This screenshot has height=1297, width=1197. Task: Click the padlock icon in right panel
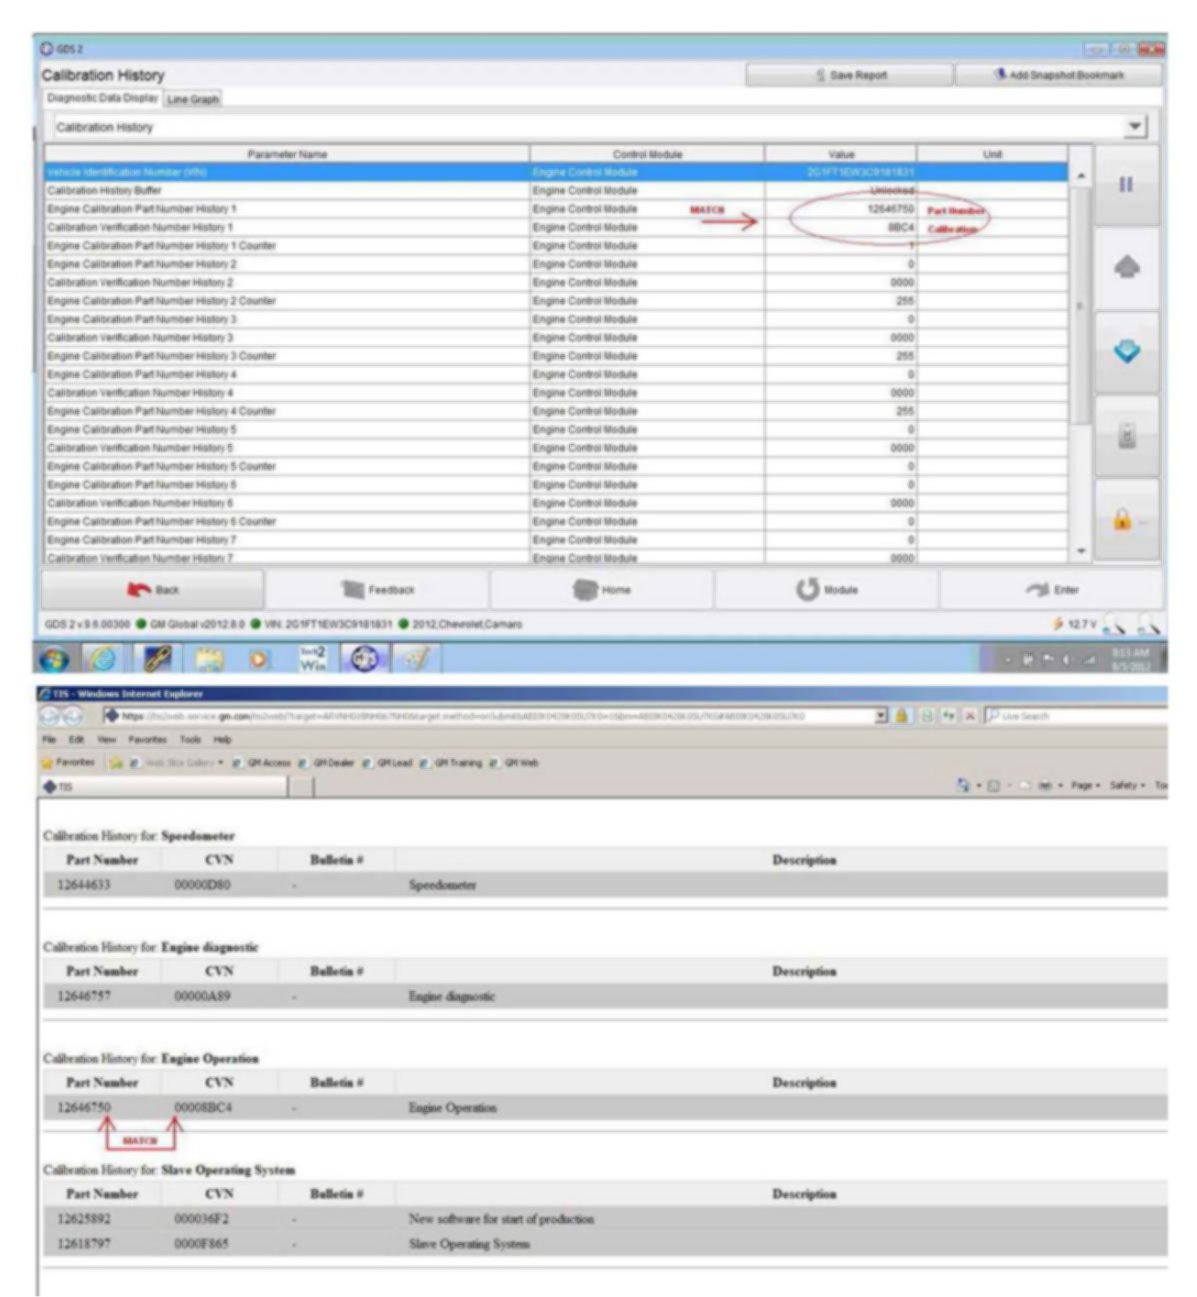(1124, 520)
